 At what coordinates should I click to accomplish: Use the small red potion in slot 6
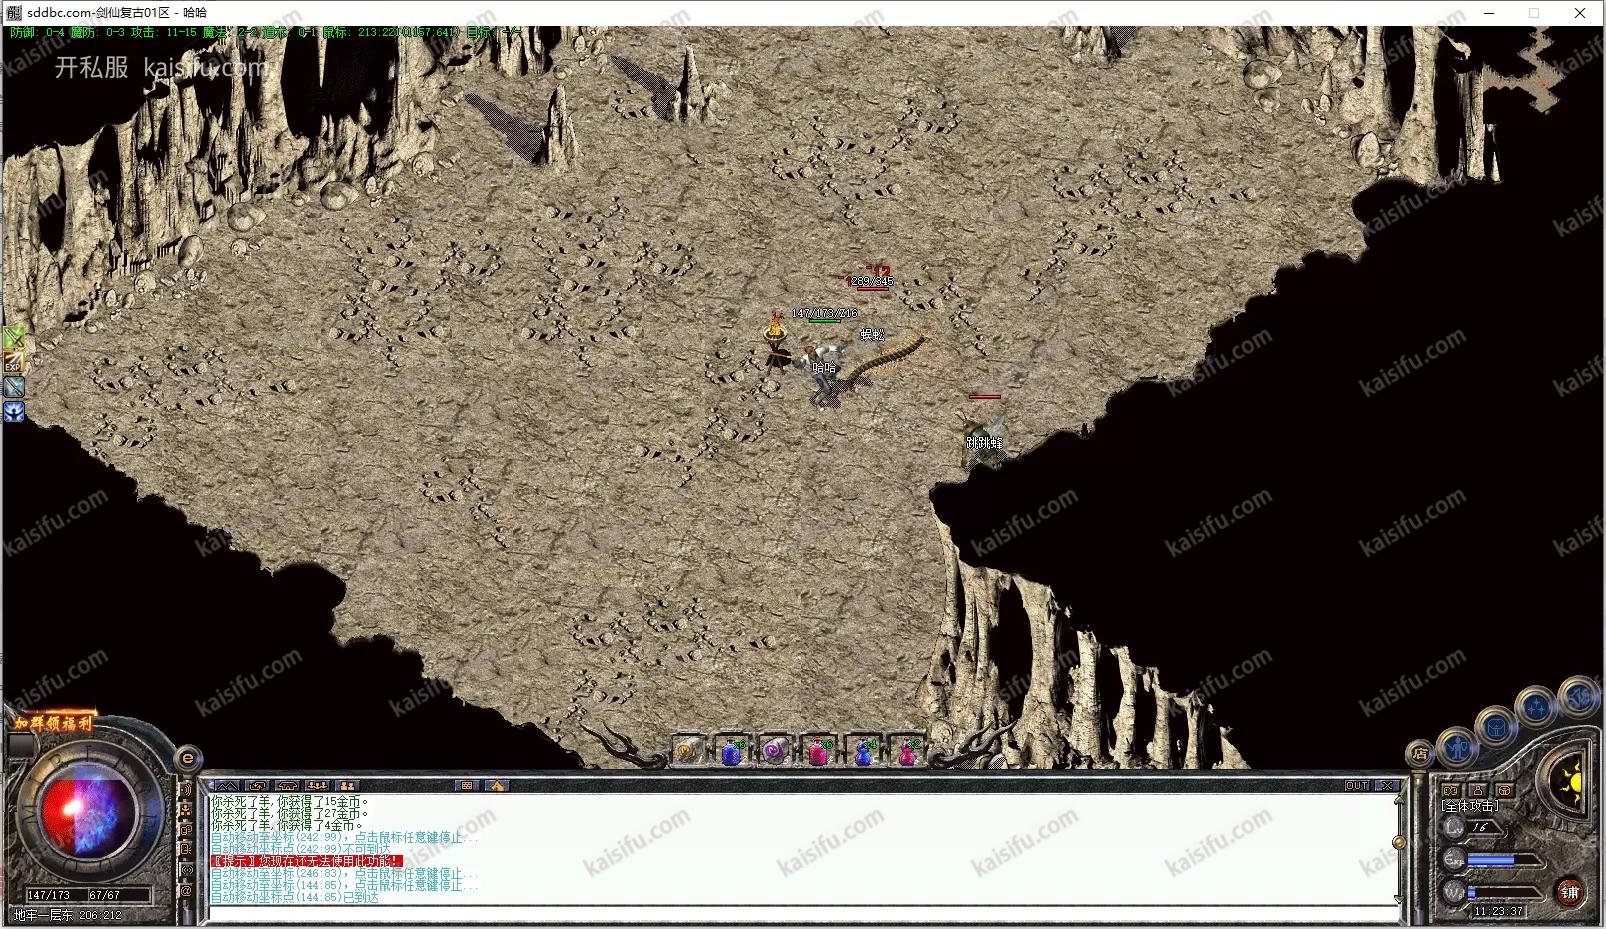(x=907, y=749)
